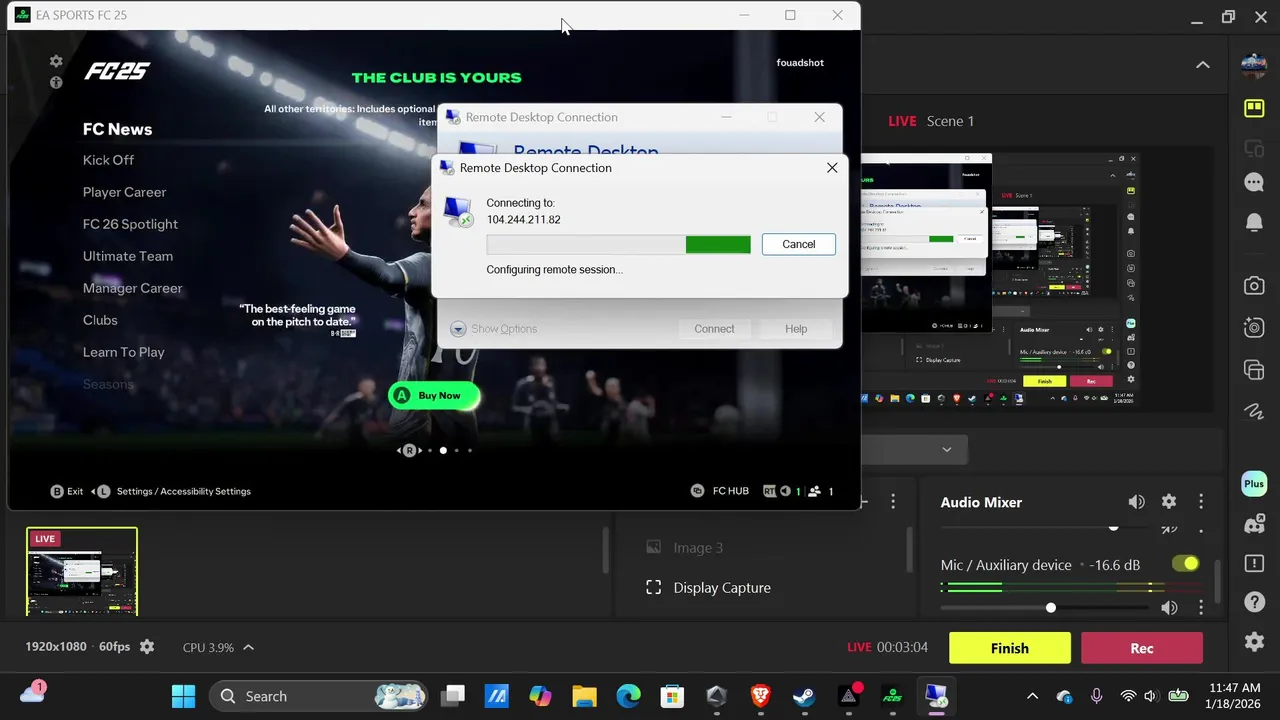Click Connect in background Remote Desktop window
Screen dimensions: 1280x720
(714, 329)
